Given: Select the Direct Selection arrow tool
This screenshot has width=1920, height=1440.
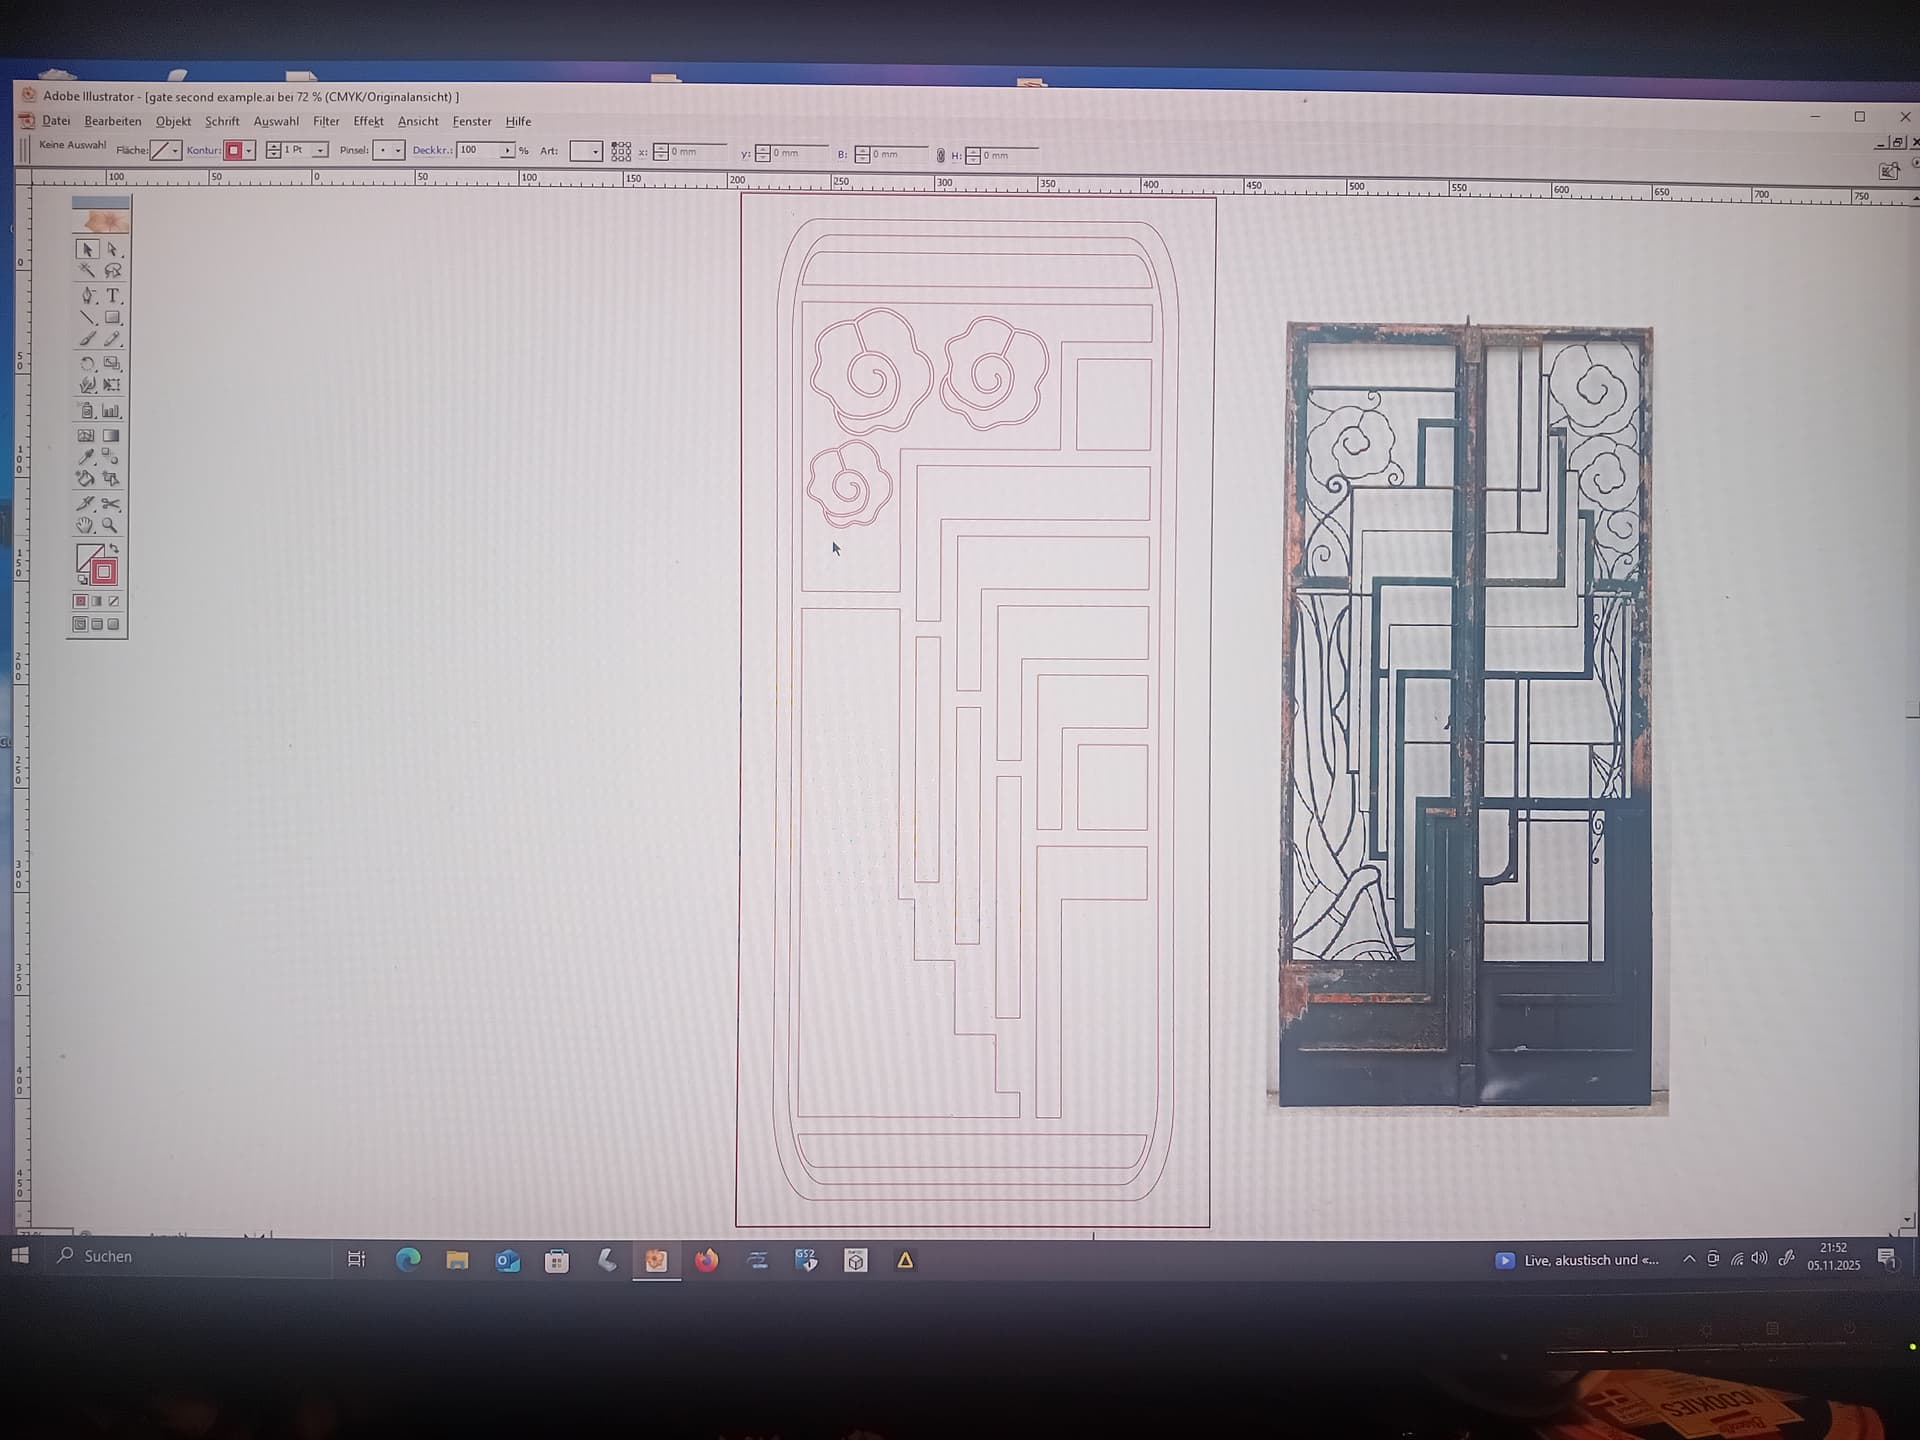Looking at the screenshot, I should coord(113,249).
